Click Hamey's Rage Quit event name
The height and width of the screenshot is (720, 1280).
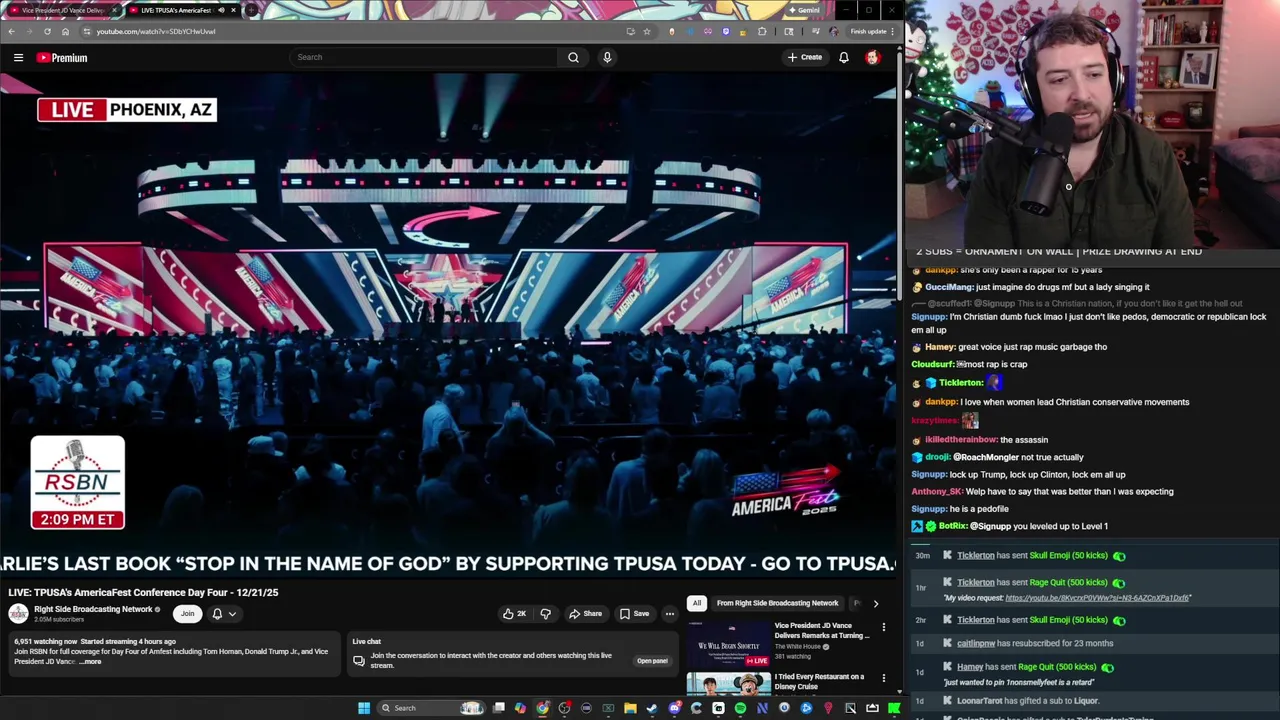[970, 667]
